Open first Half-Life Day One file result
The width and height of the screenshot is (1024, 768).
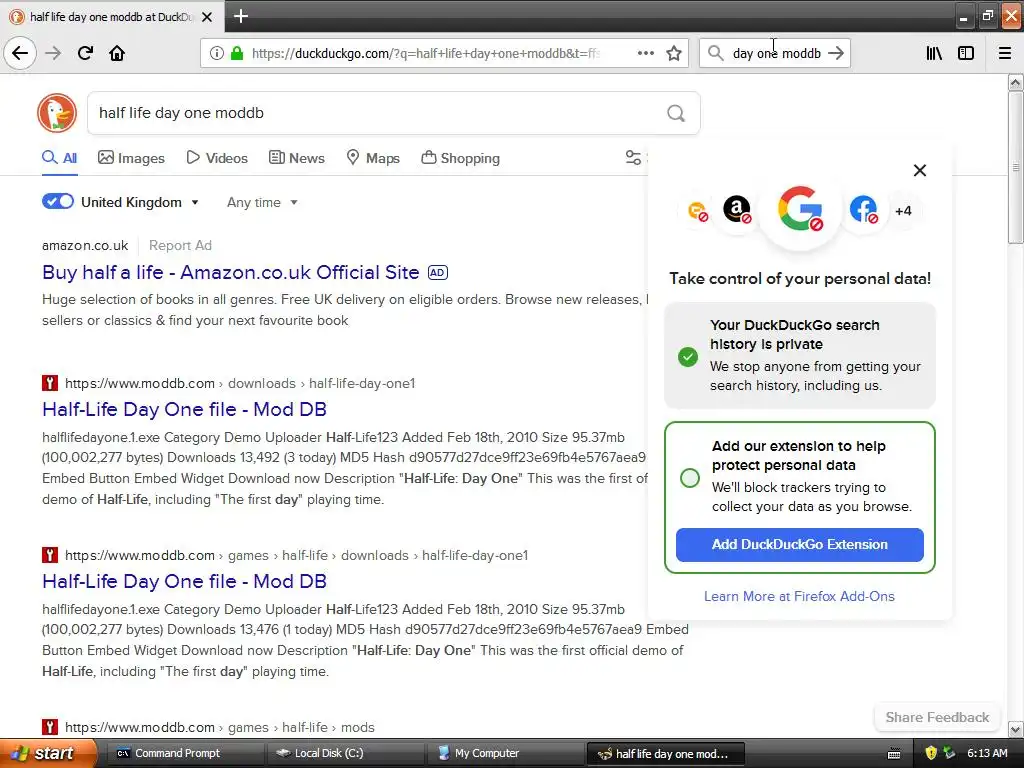[x=184, y=409]
